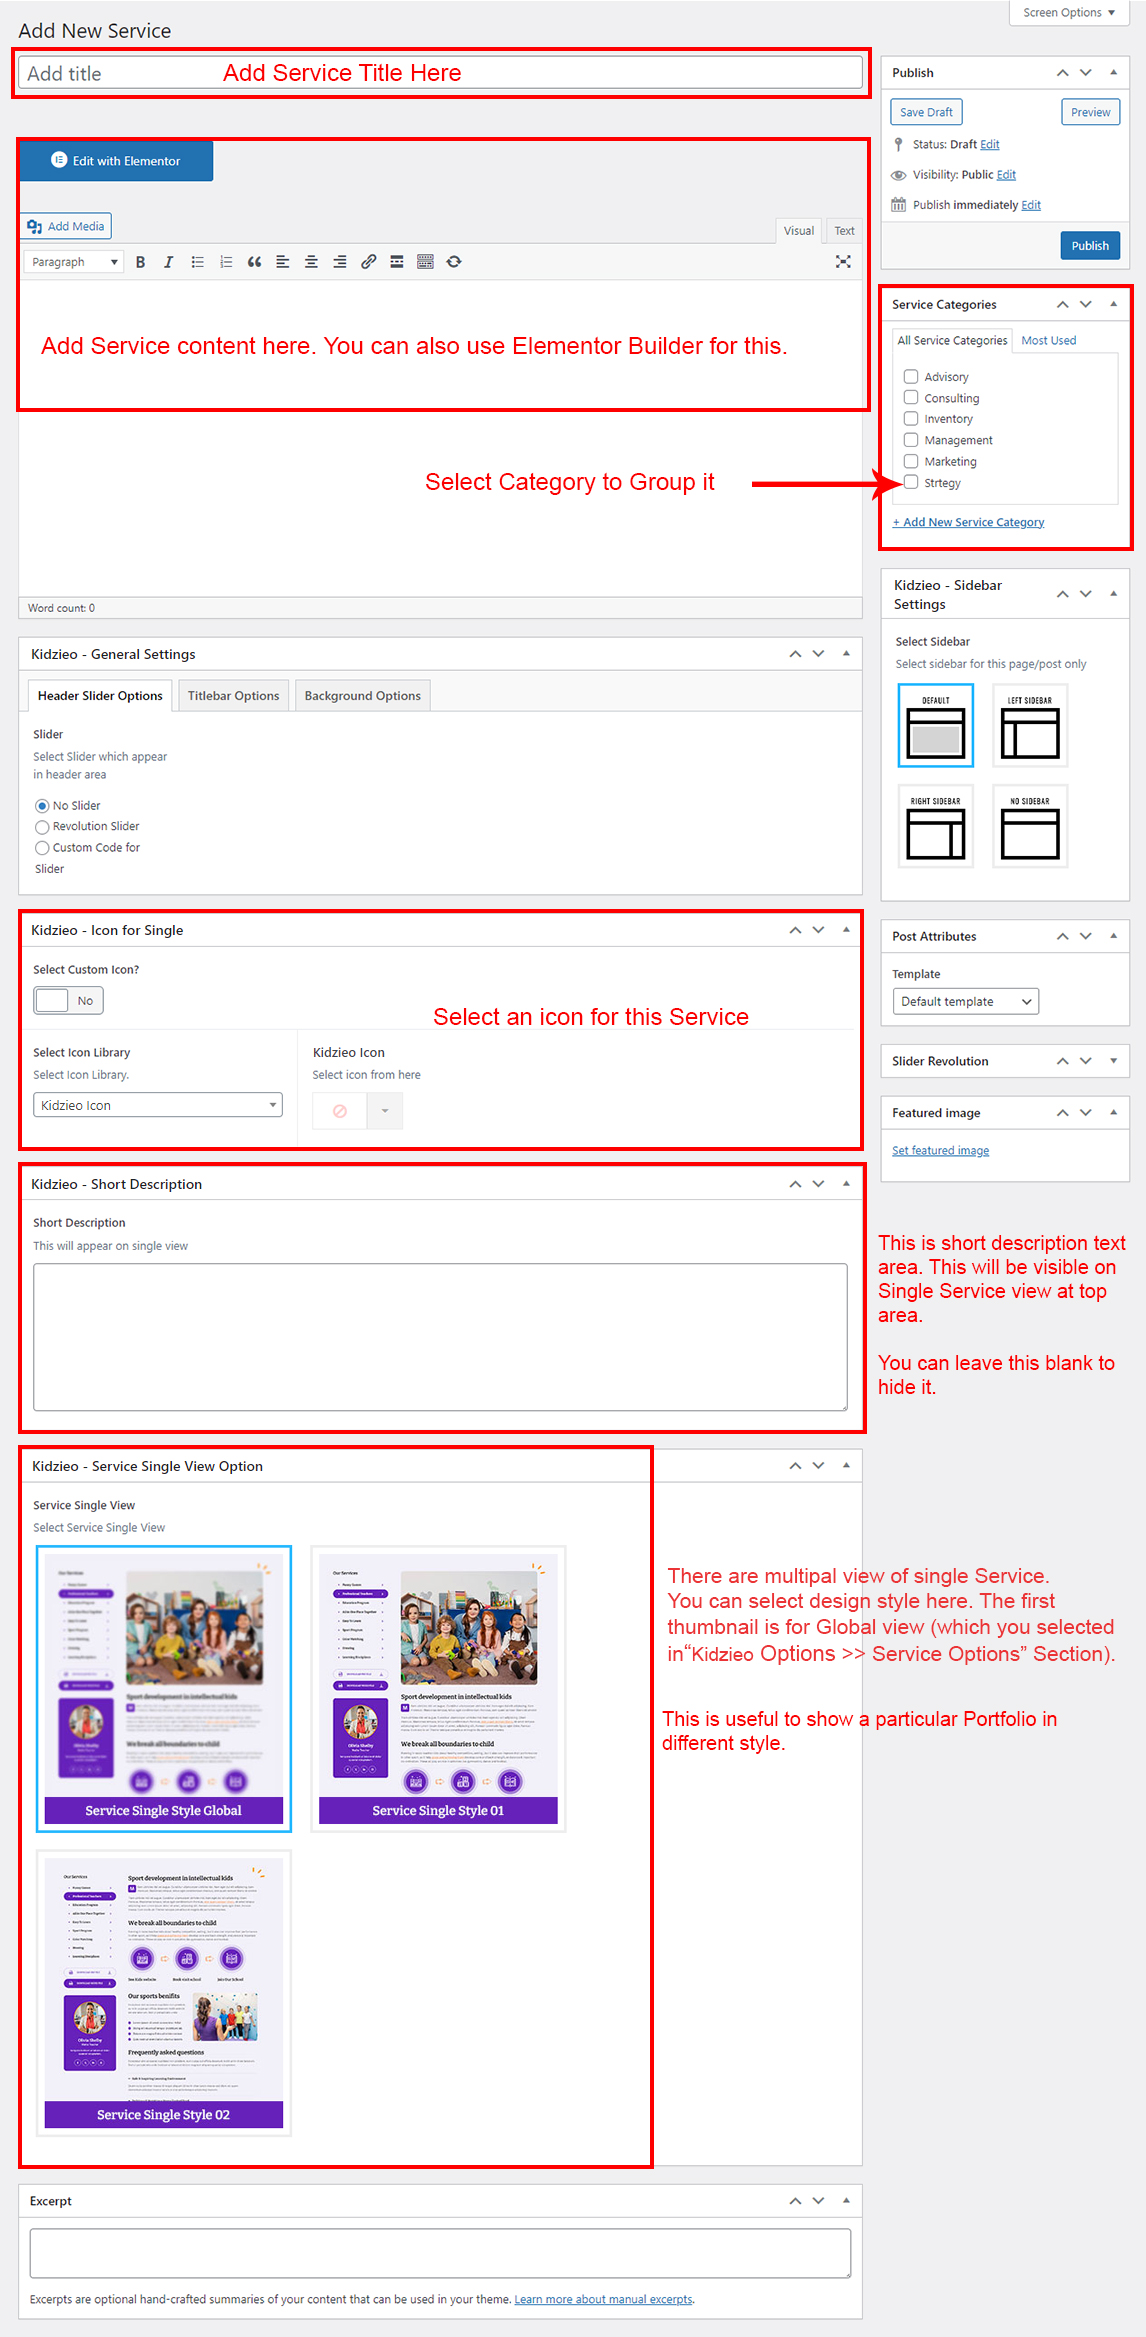
Task: Click the Add title input field
Action: coord(440,73)
